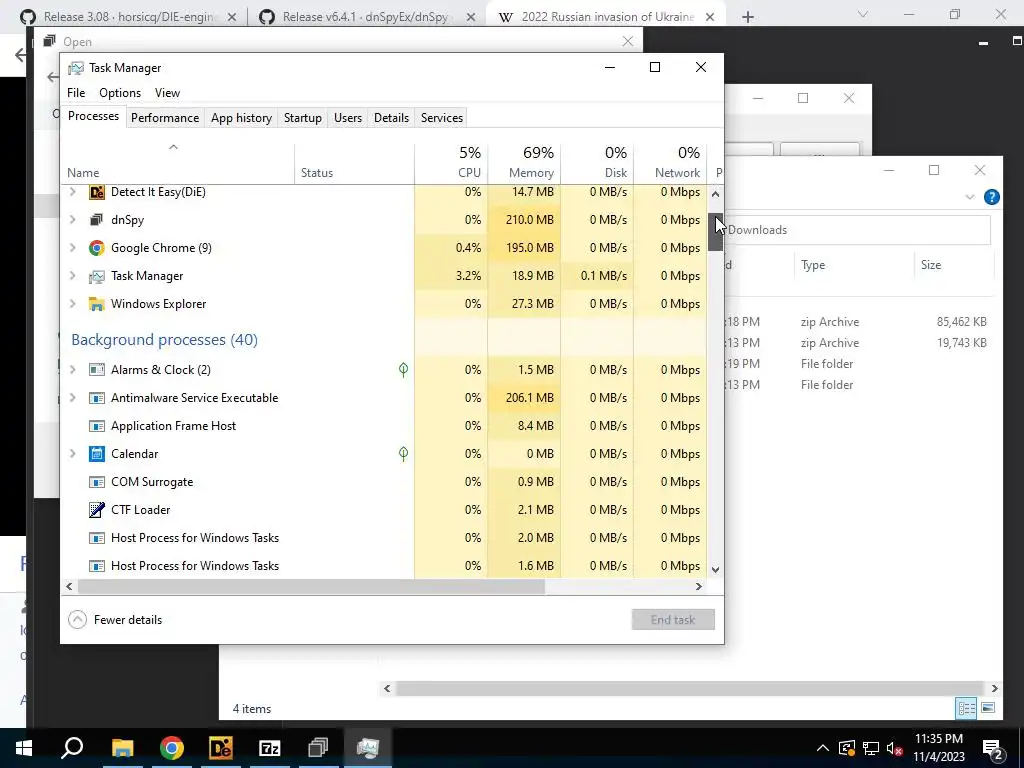Sort processes by the CPU column
Screen dimensions: 1024x768
451,161
